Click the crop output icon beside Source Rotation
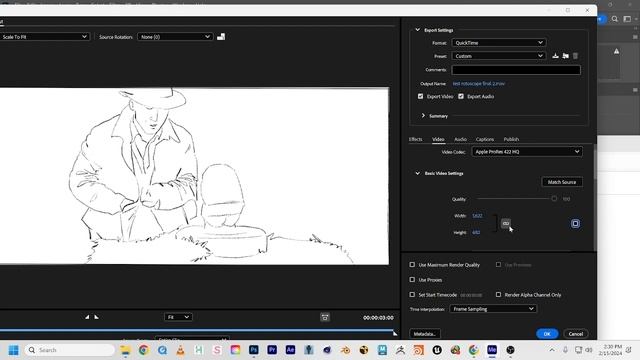This screenshot has height=360, width=640. tap(221, 37)
